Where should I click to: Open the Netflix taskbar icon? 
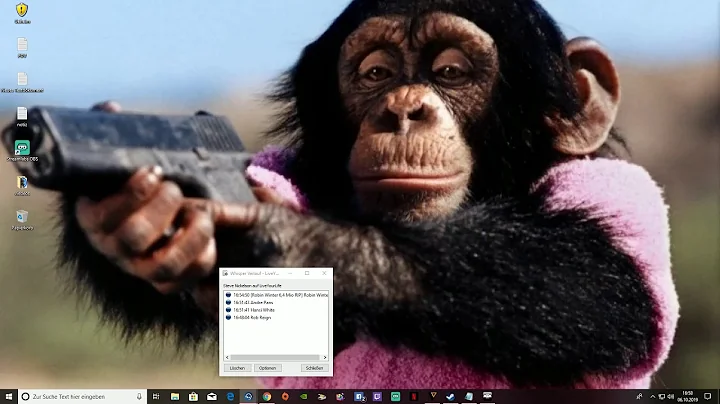coord(414,396)
